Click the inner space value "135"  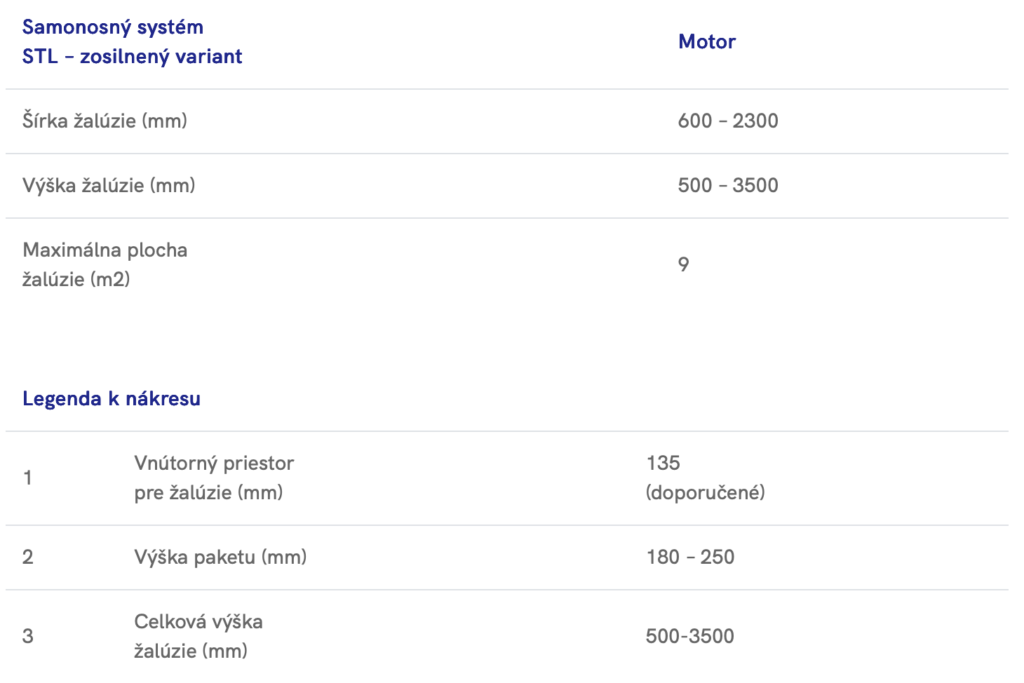point(663,463)
